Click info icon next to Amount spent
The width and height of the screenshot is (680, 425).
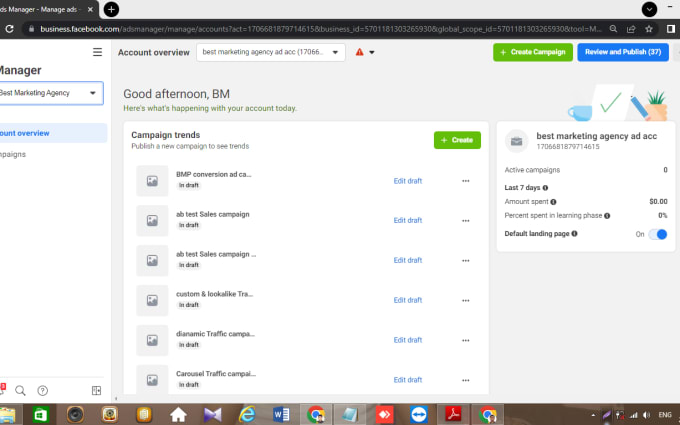coord(553,202)
